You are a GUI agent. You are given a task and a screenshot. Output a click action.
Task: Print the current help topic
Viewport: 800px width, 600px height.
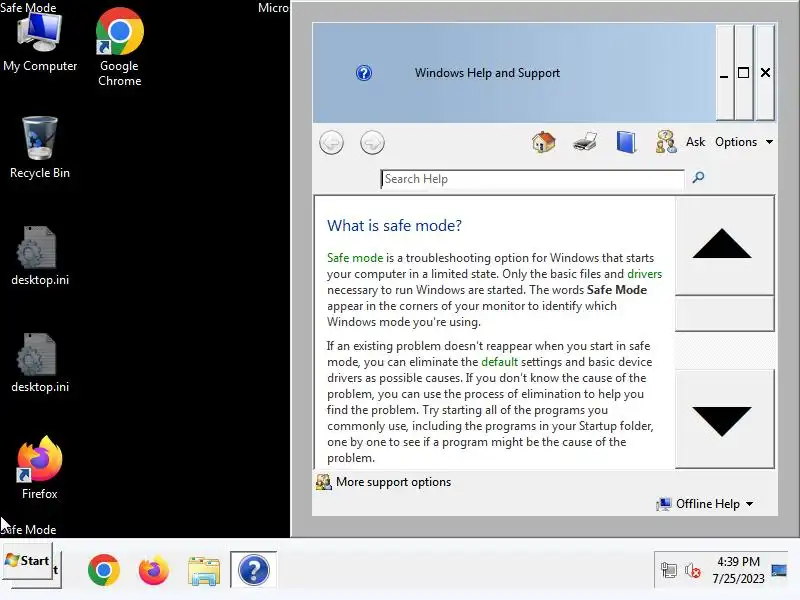click(585, 142)
